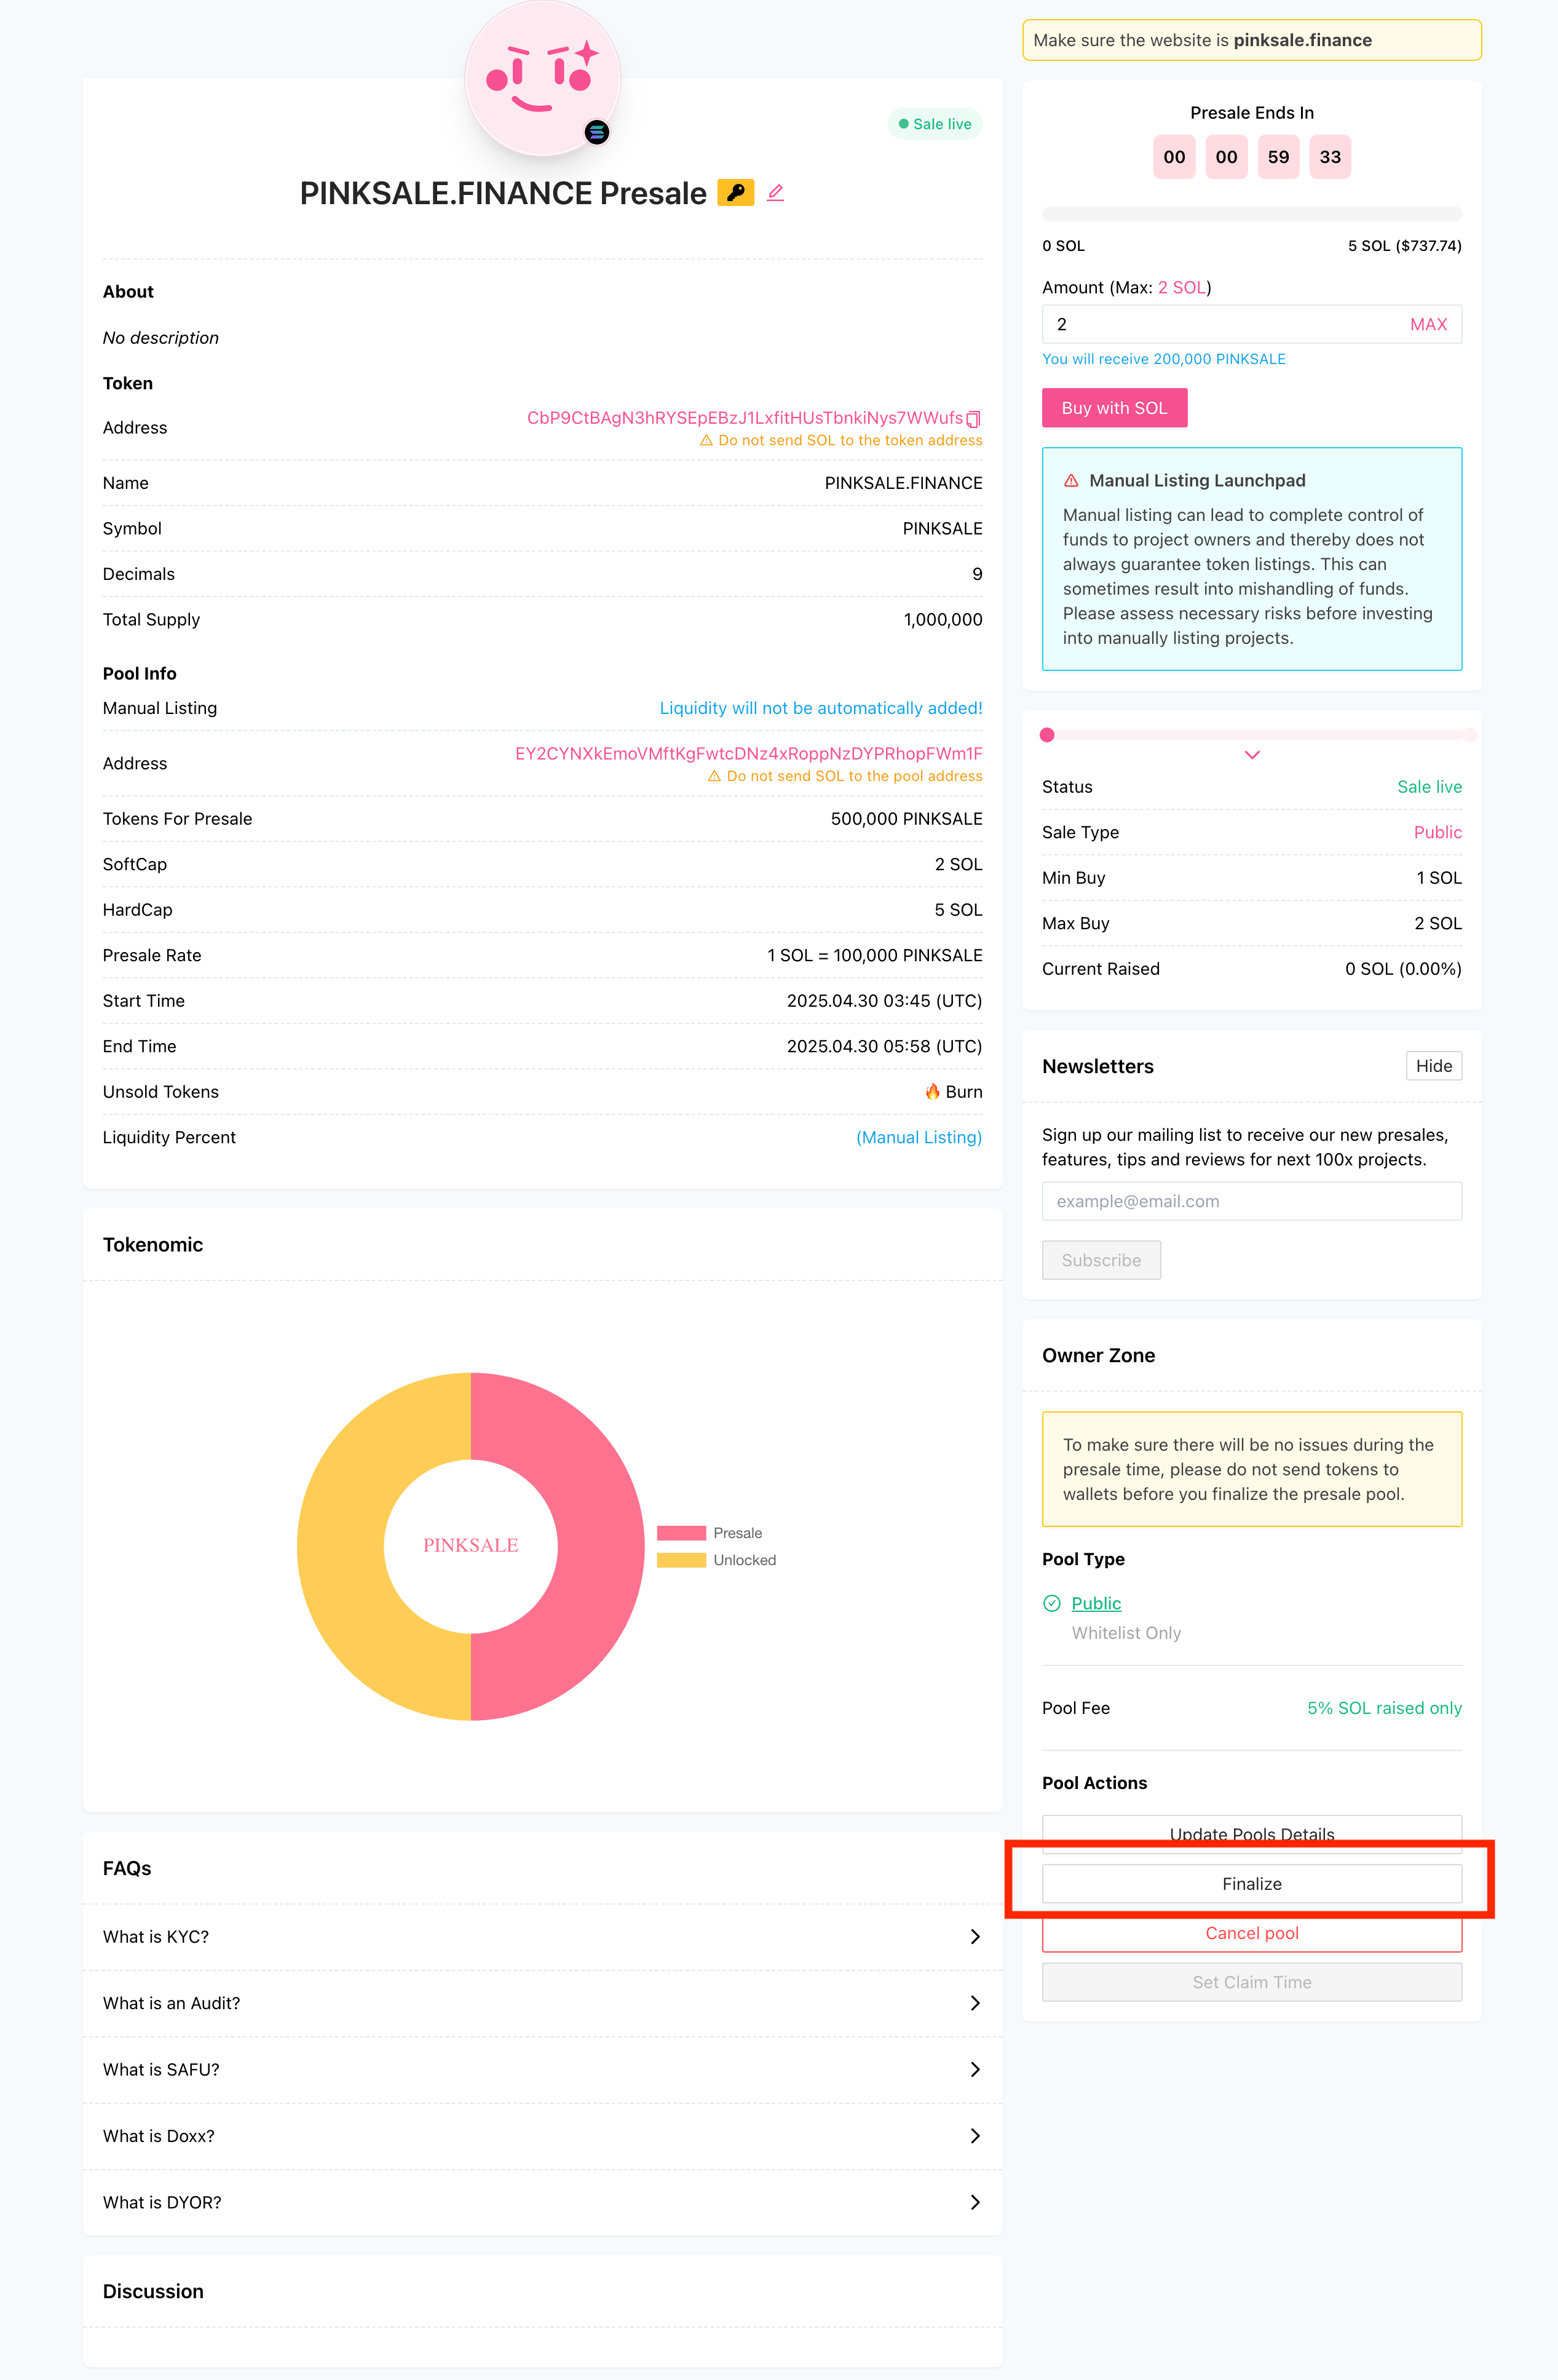Image resolution: width=1558 pixels, height=2380 pixels.
Task: Select the Public pool type
Action: (1096, 1603)
